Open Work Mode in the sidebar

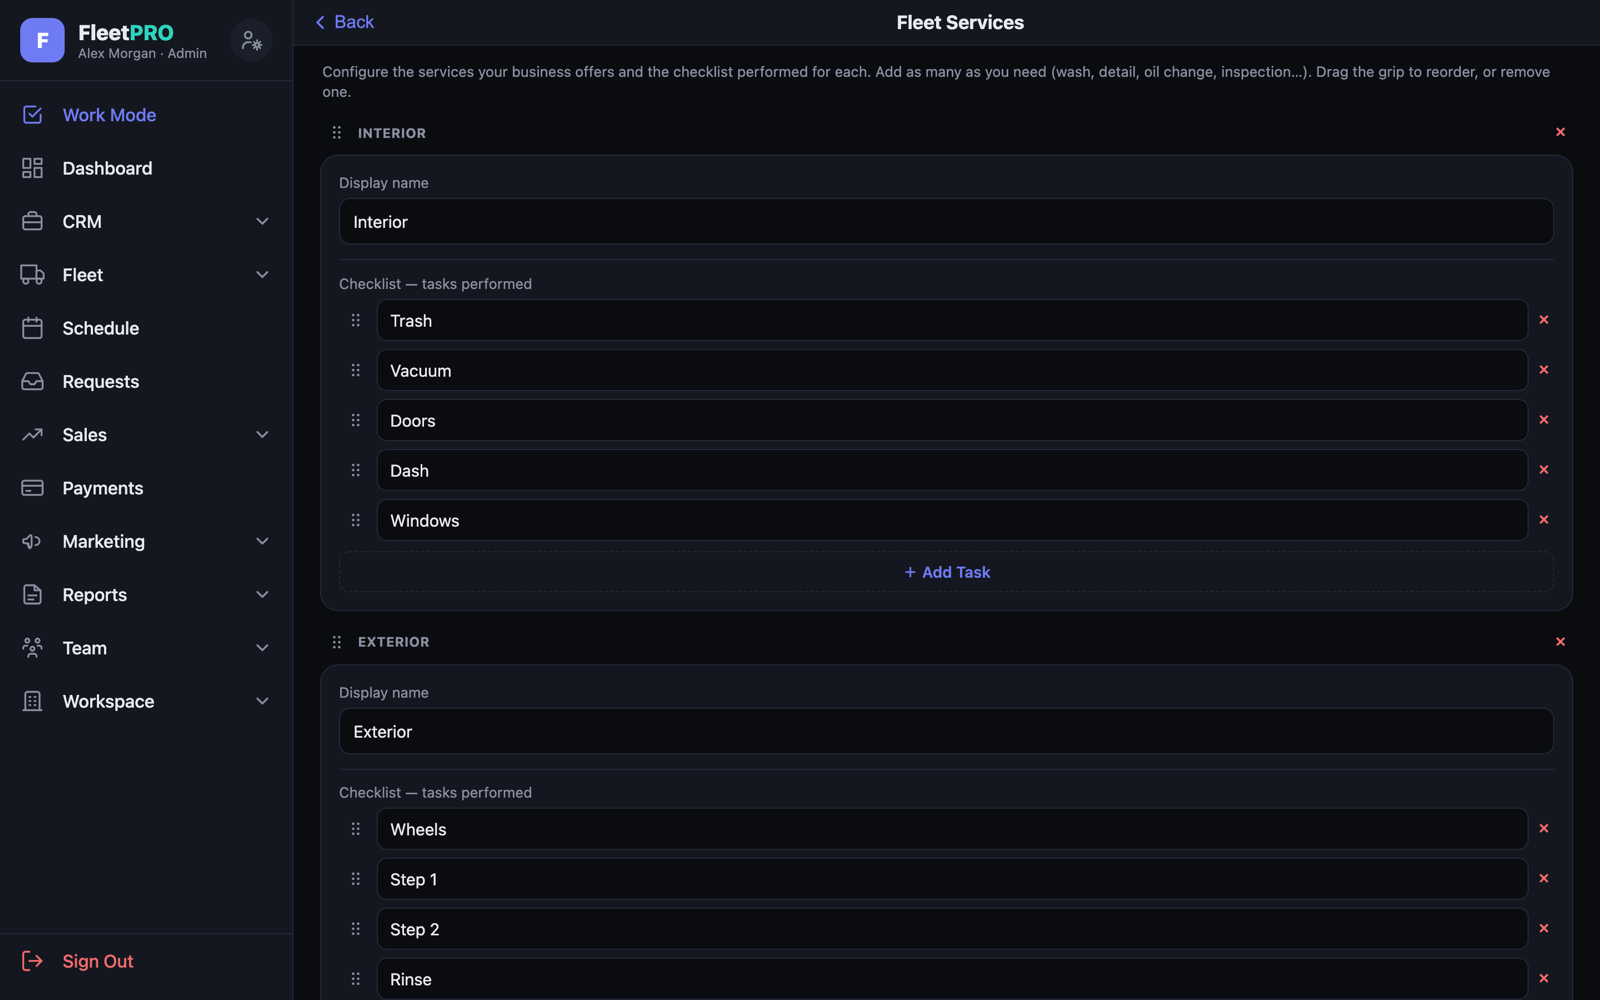pos(146,115)
